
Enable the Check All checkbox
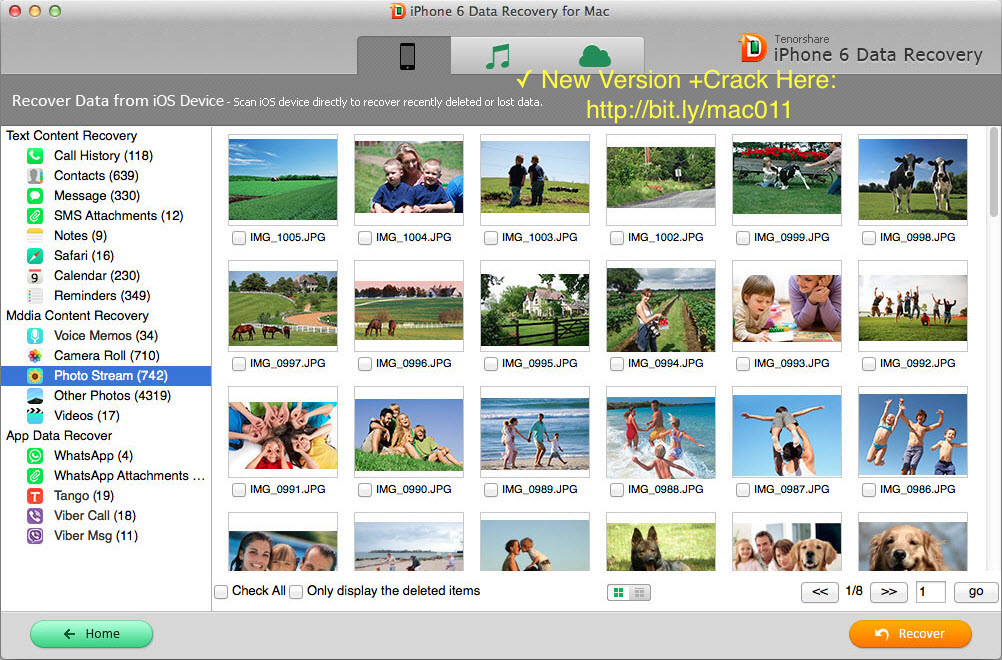221,592
